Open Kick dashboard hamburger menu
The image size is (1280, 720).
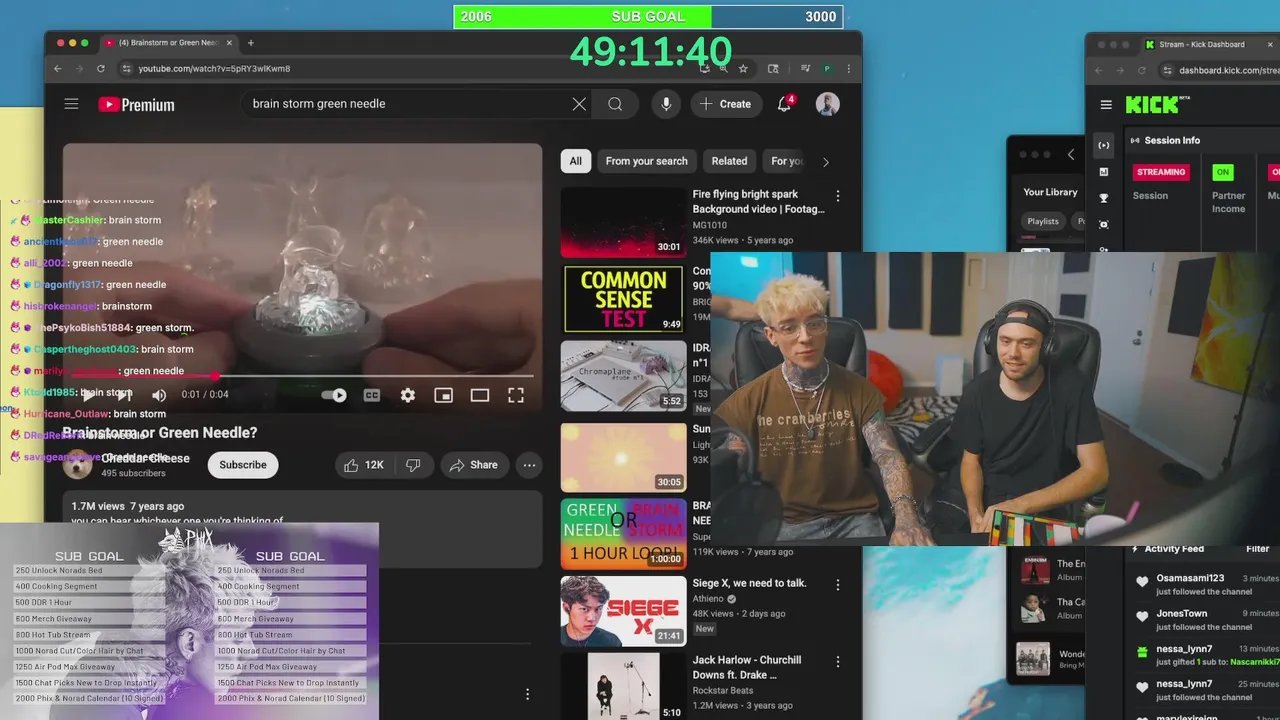tap(1105, 105)
